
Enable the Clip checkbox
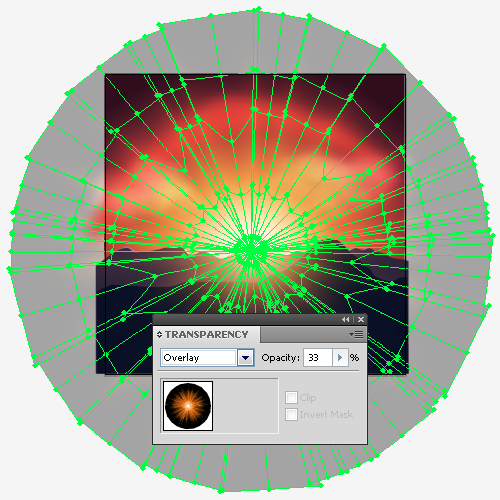click(291, 397)
